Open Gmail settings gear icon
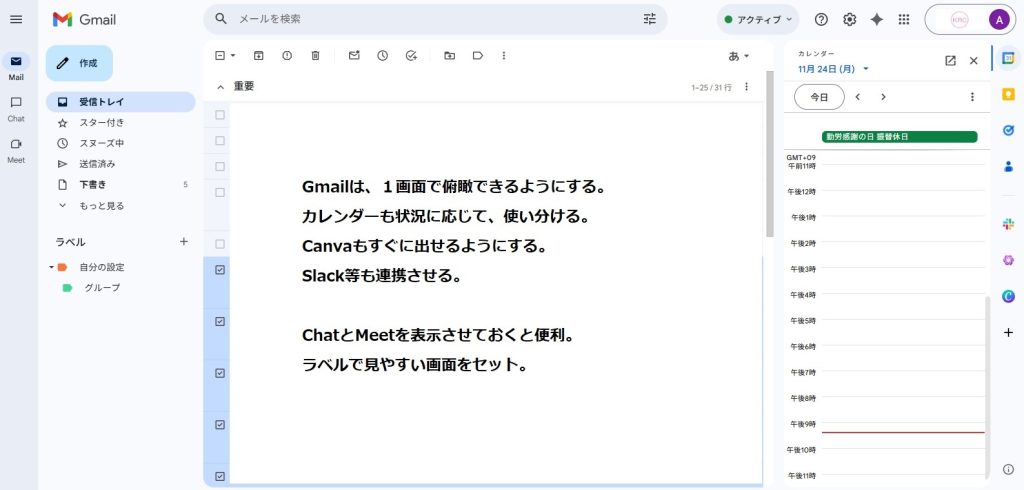The width and height of the screenshot is (1024, 490). [849, 19]
